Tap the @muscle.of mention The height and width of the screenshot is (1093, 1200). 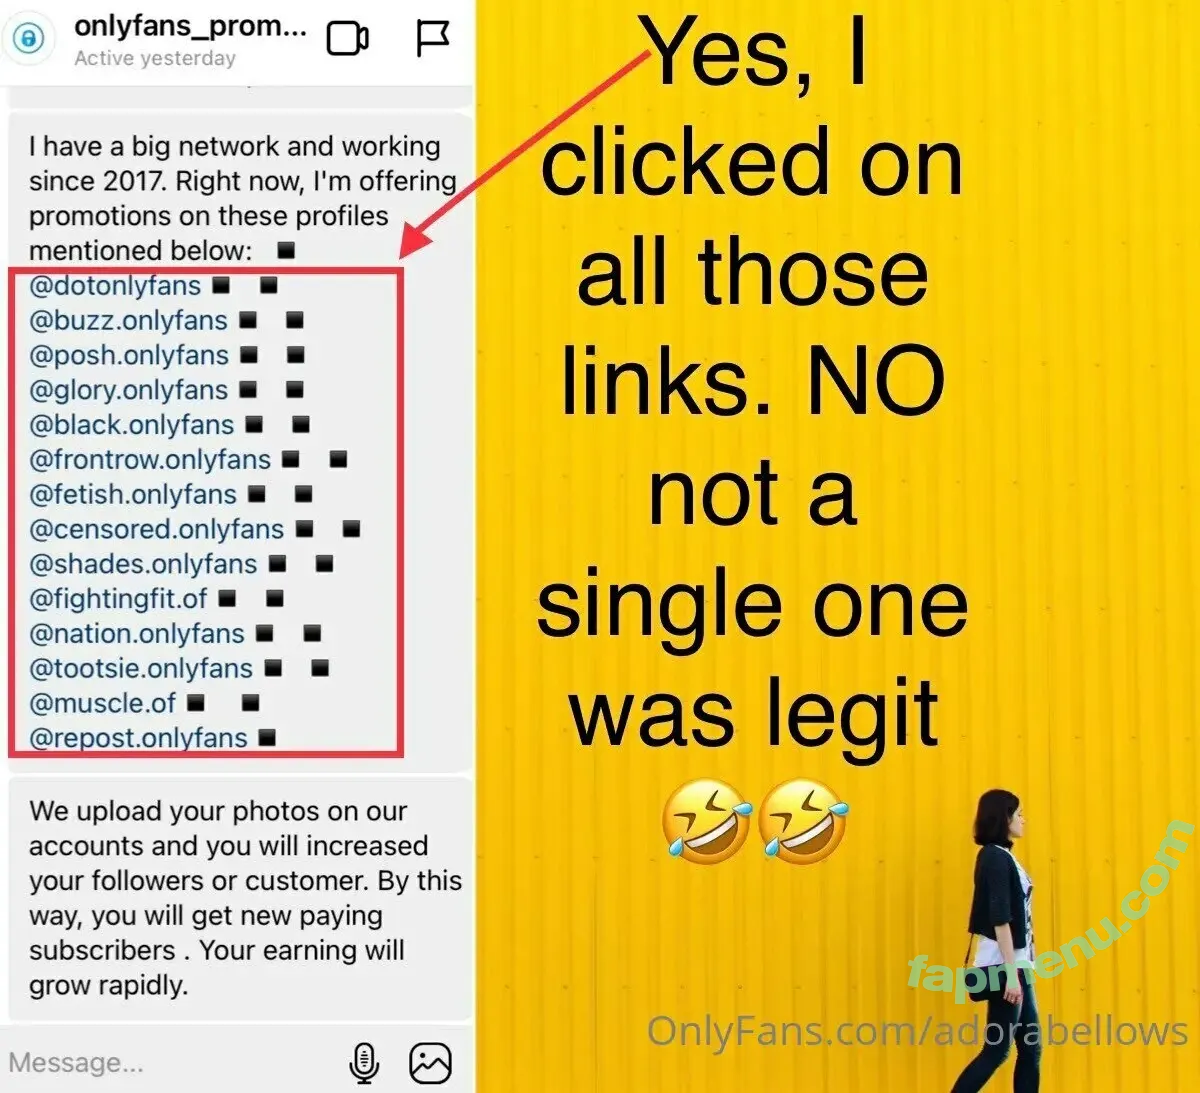[102, 703]
